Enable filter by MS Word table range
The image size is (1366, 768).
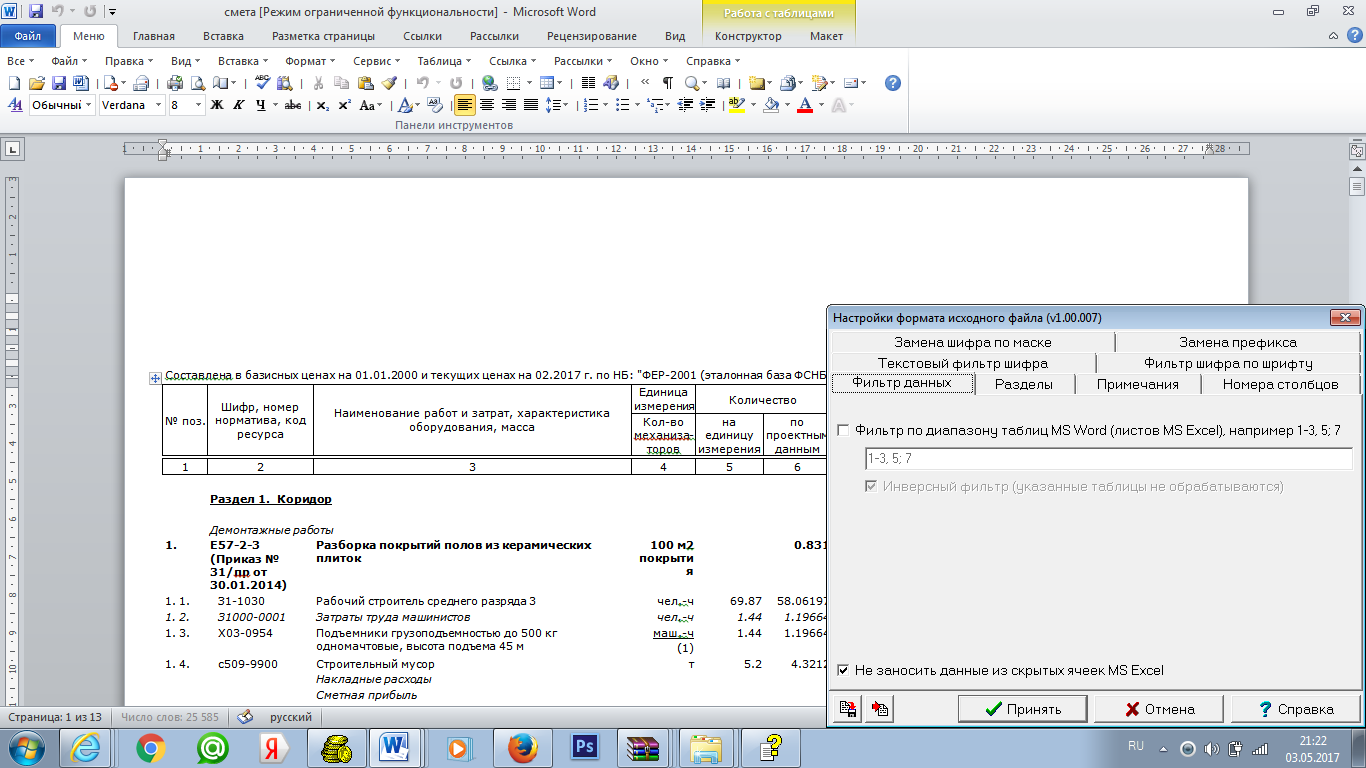(x=844, y=430)
